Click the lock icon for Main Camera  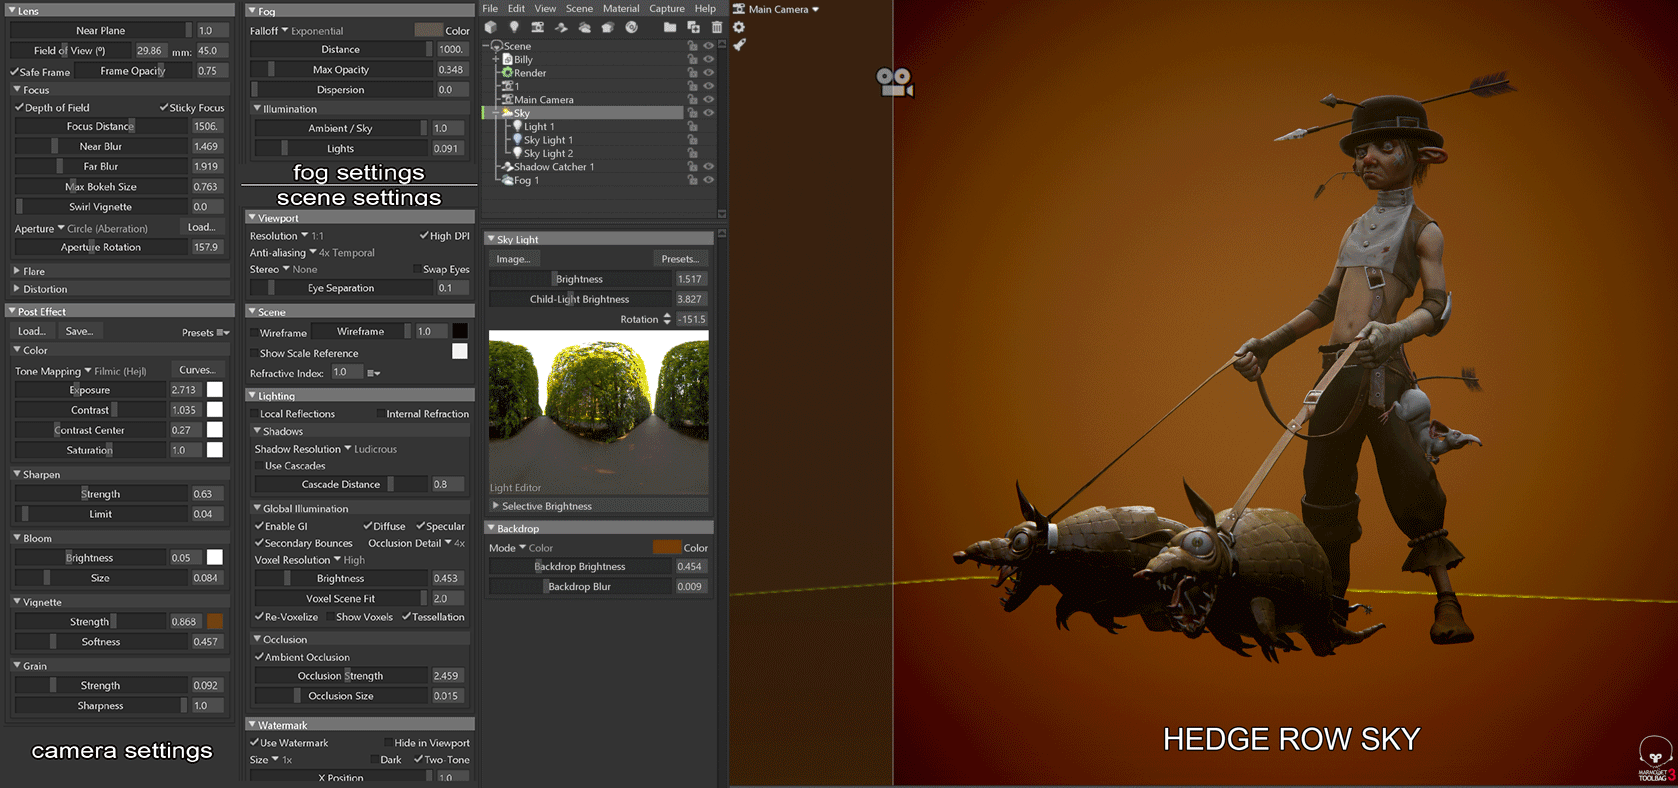(692, 99)
